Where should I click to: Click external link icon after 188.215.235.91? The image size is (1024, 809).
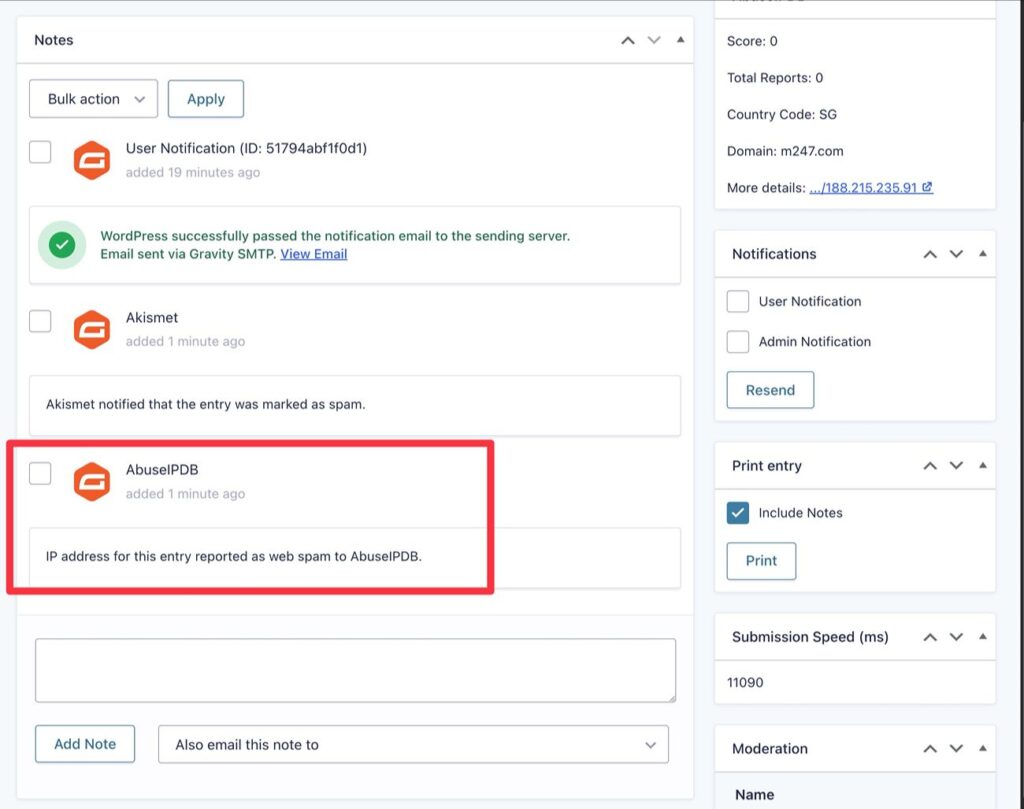point(927,187)
